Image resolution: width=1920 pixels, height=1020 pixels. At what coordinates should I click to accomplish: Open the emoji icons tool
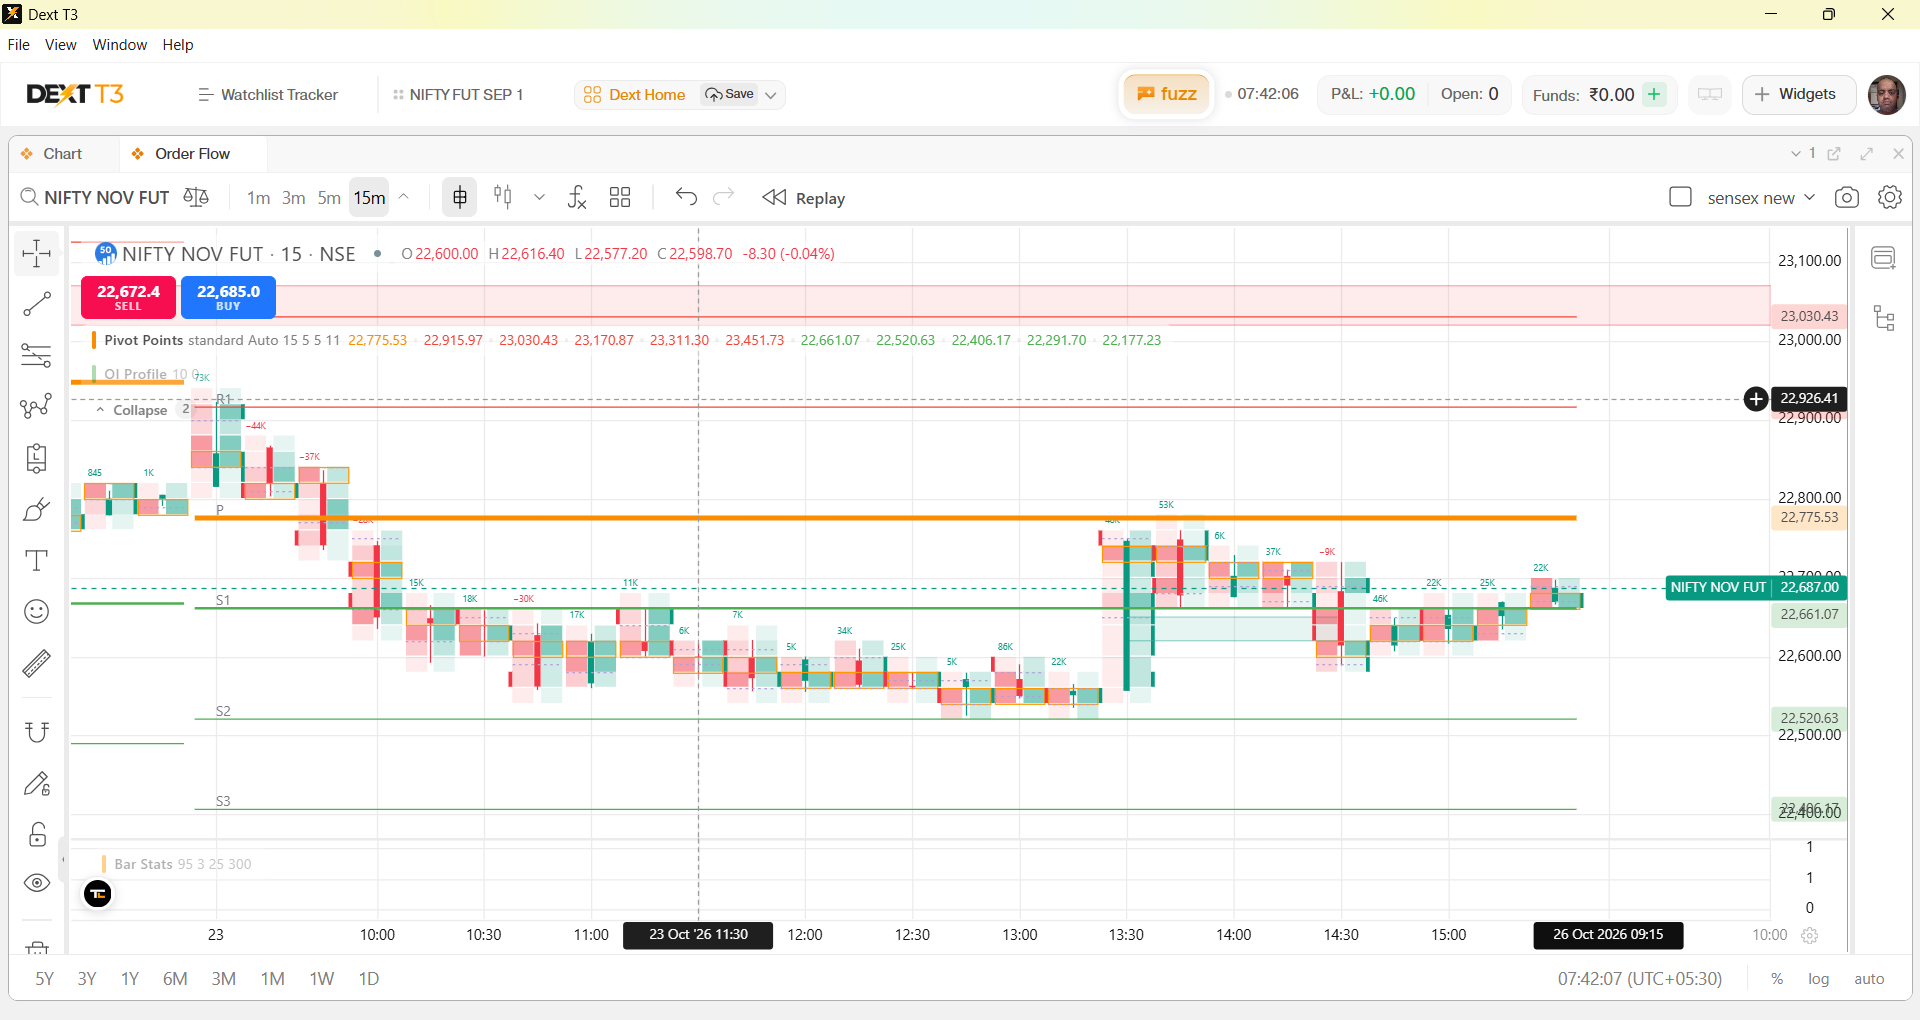coord(36,611)
